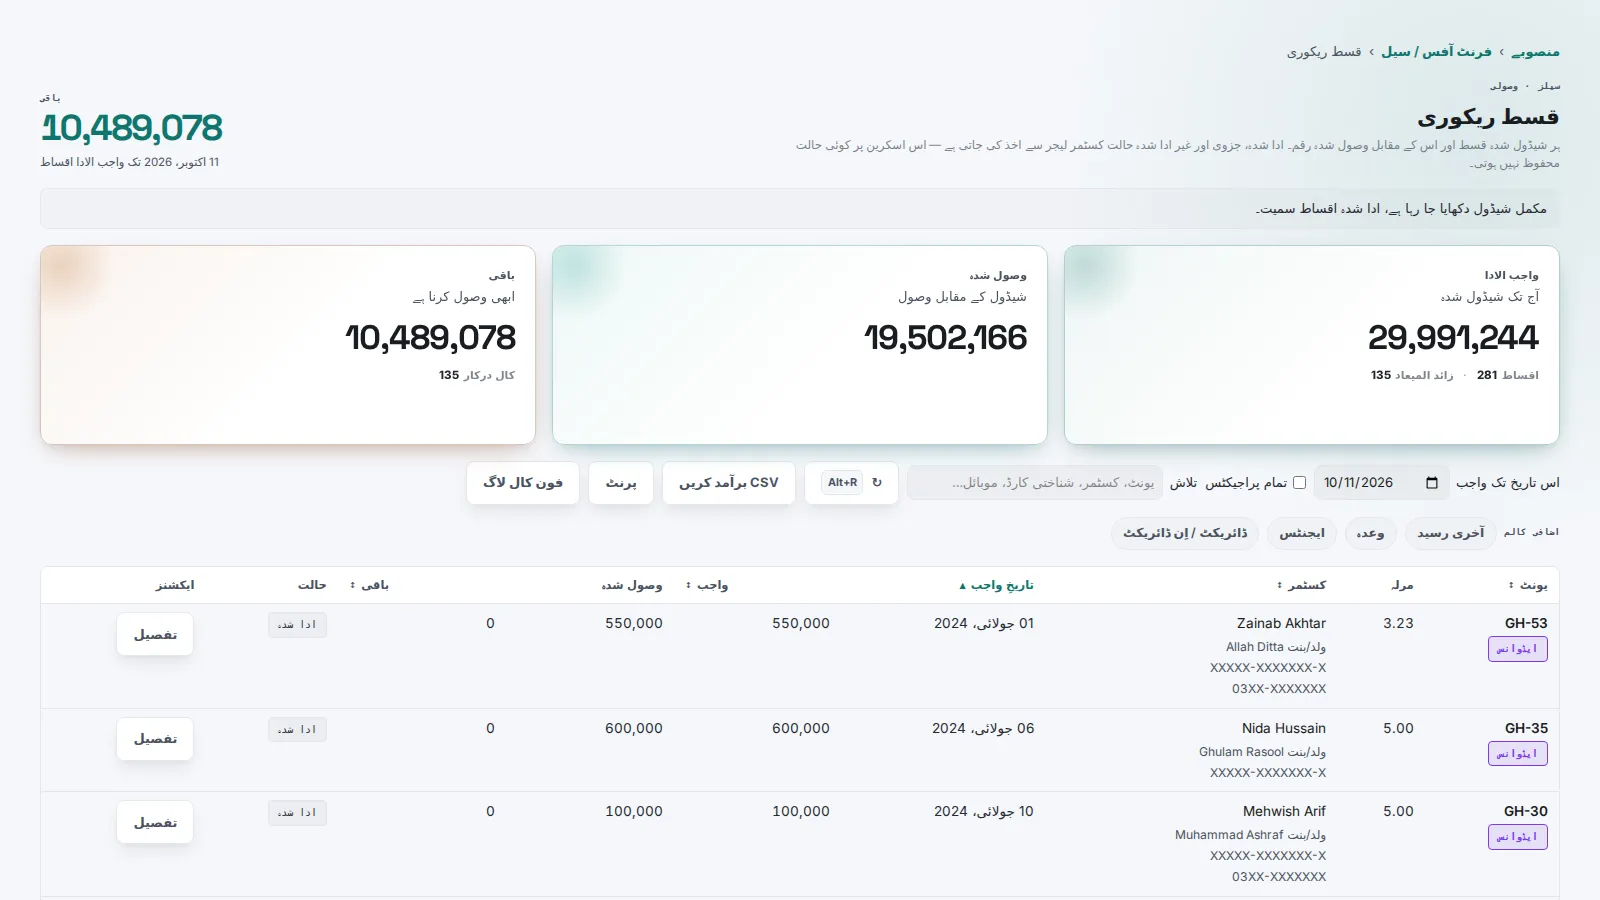1600x900 pixels.
Task: Click customer name Mehwish Arif
Action: 1285,811
